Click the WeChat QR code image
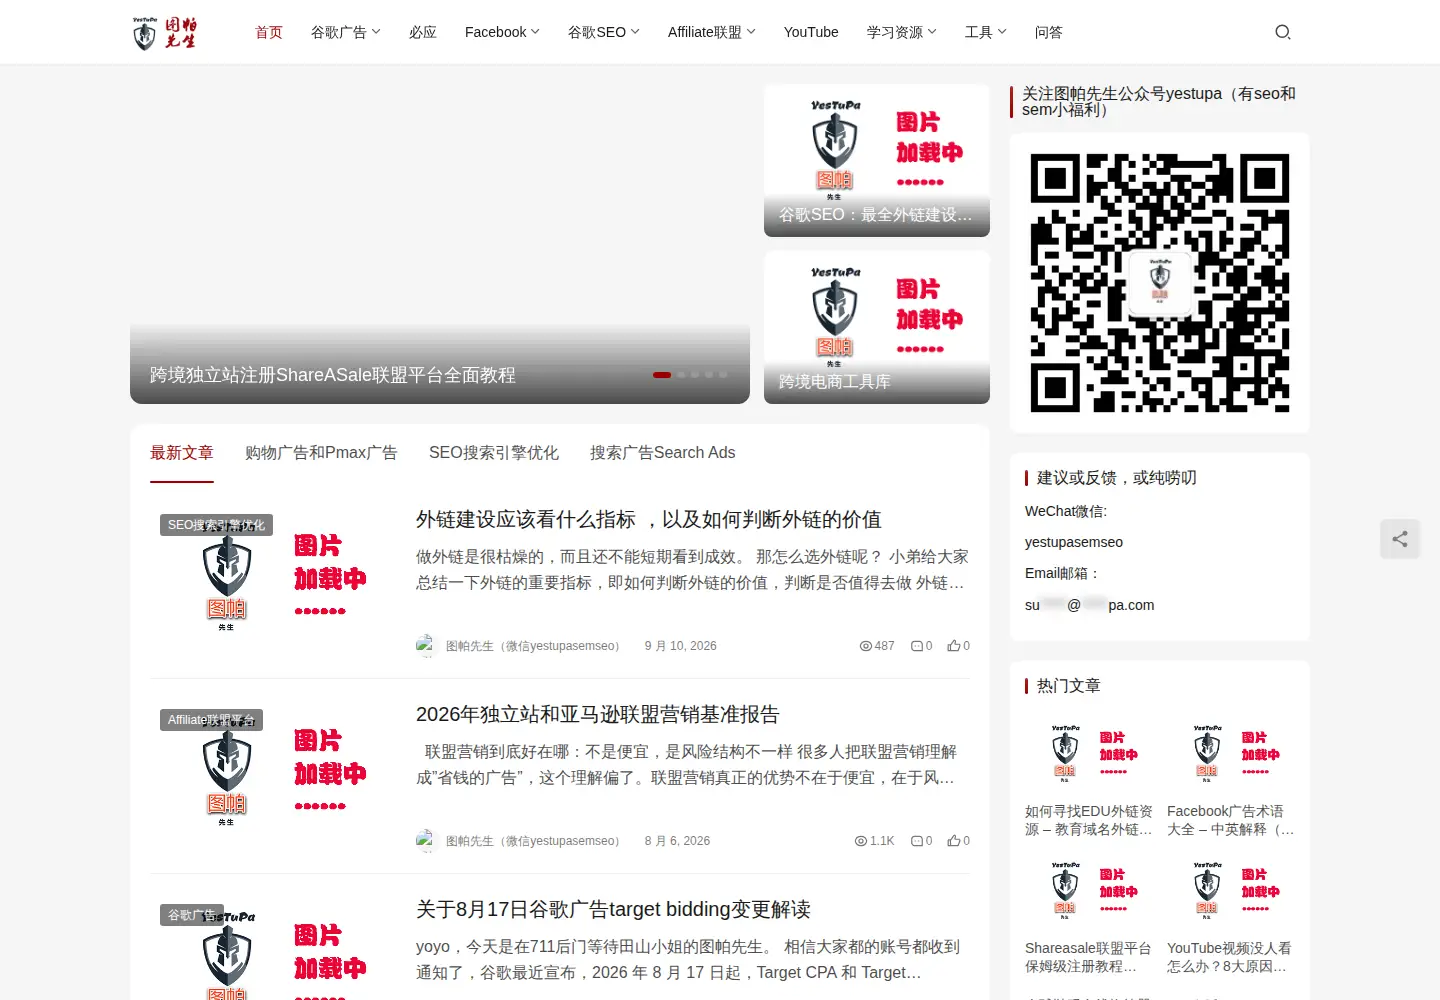Image resolution: width=1440 pixels, height=1000 pixels. [x=1160, y=283]
